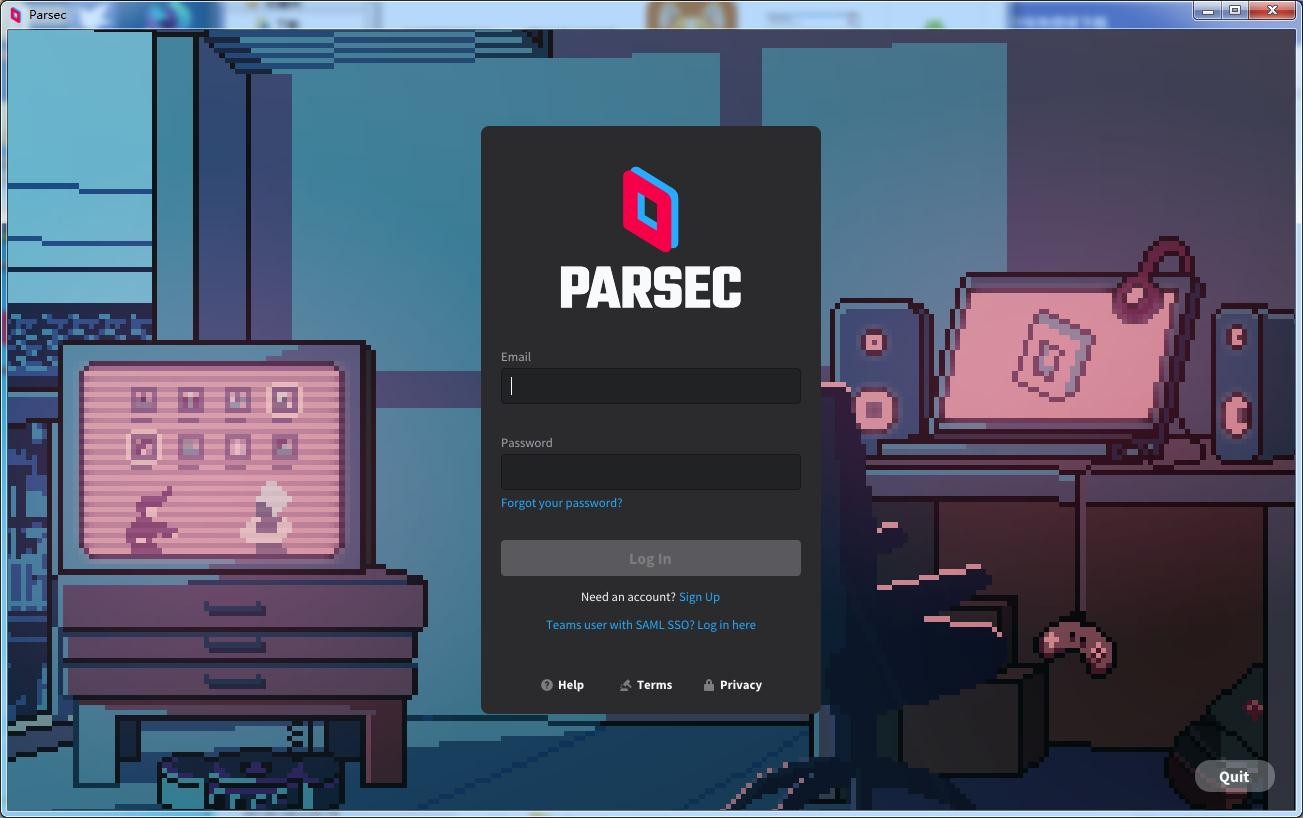Click the Terms gavel icon

(624, 685)
